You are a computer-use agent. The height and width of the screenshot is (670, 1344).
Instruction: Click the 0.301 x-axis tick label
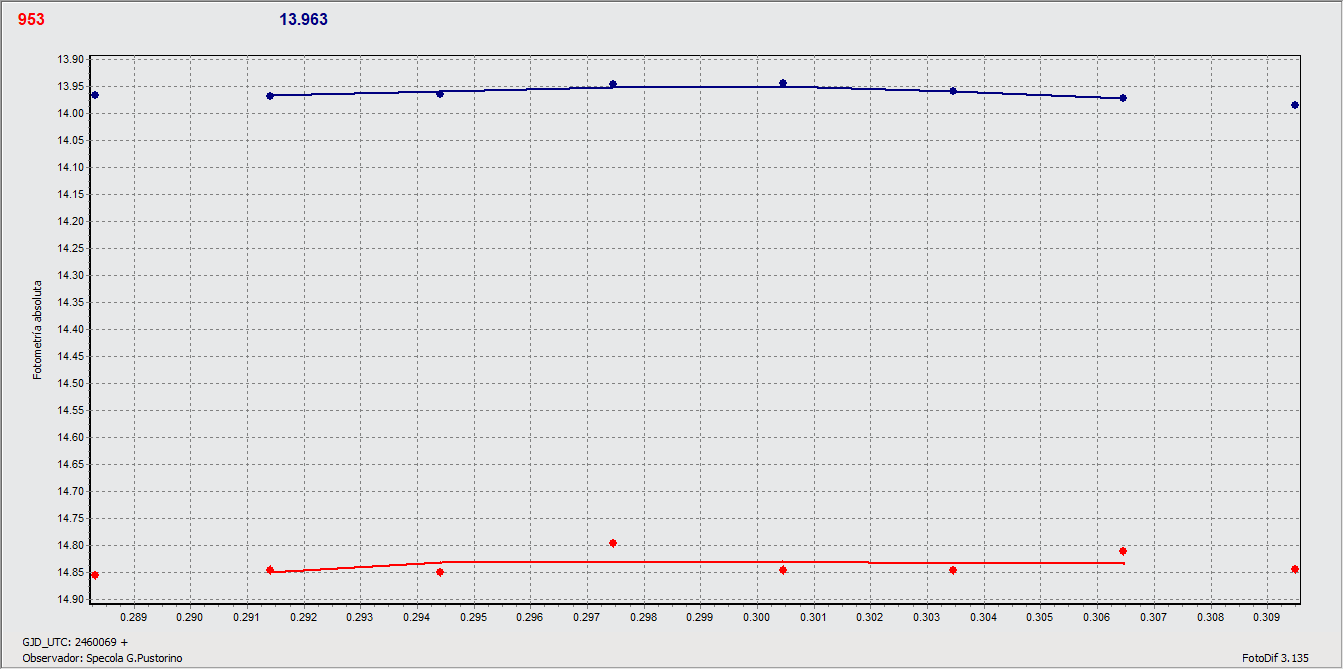tap(814, 618)
